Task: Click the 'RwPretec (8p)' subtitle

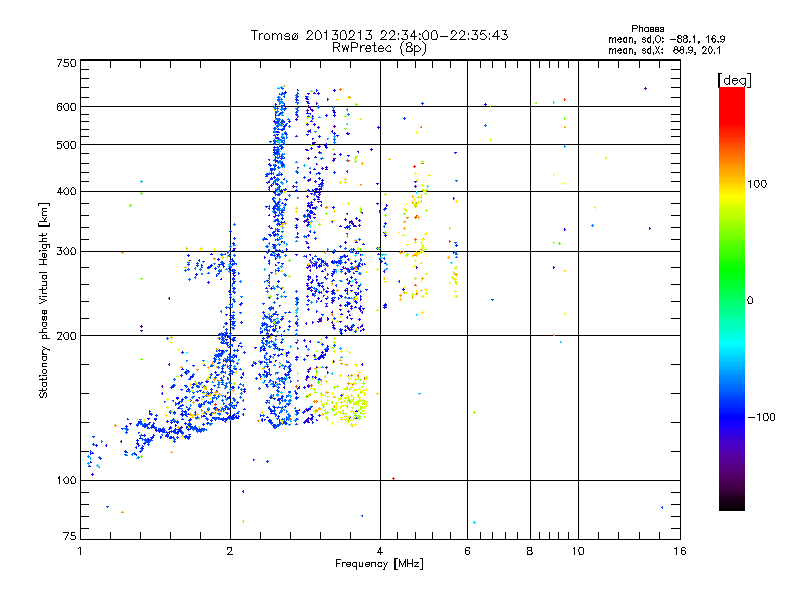Action: click(379, 48)
